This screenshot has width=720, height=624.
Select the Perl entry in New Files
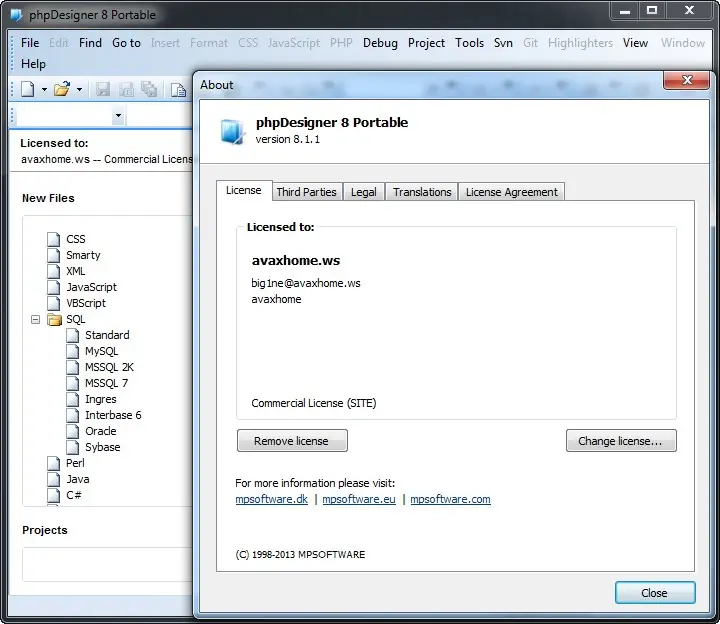(x=75, y=463)
